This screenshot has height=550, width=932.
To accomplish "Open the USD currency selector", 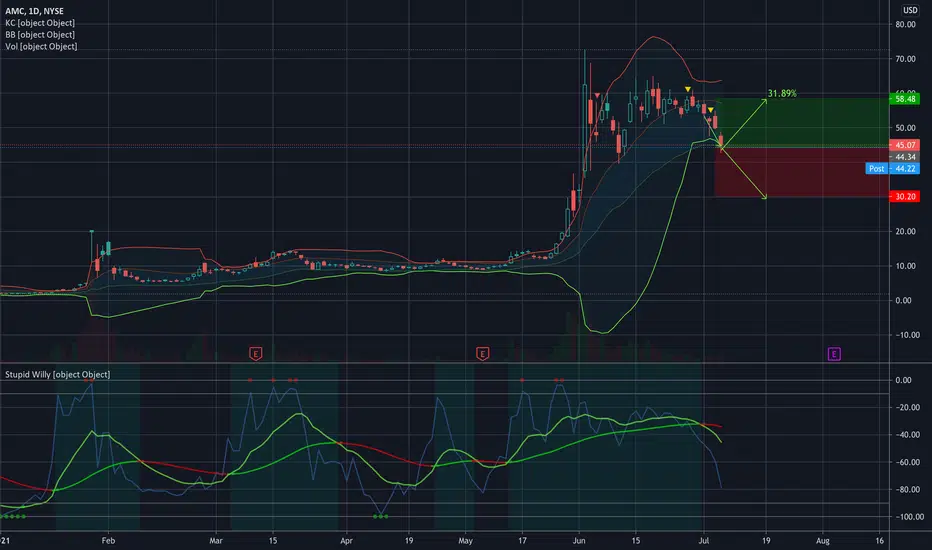I will [910, 10].
